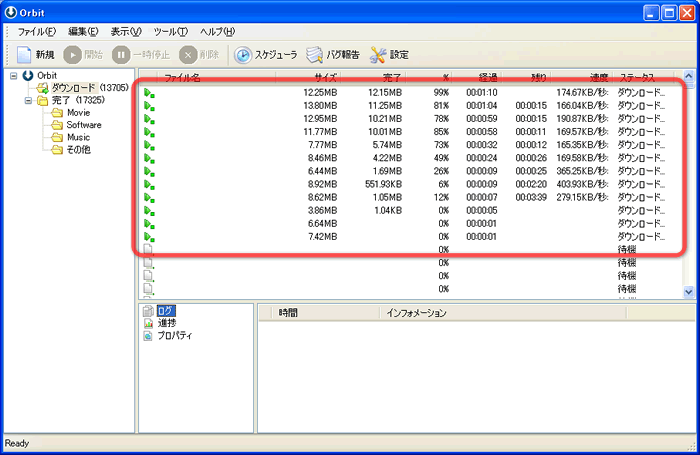Click the プロパティ icon
700x455 pixels.
click(148, 336)
